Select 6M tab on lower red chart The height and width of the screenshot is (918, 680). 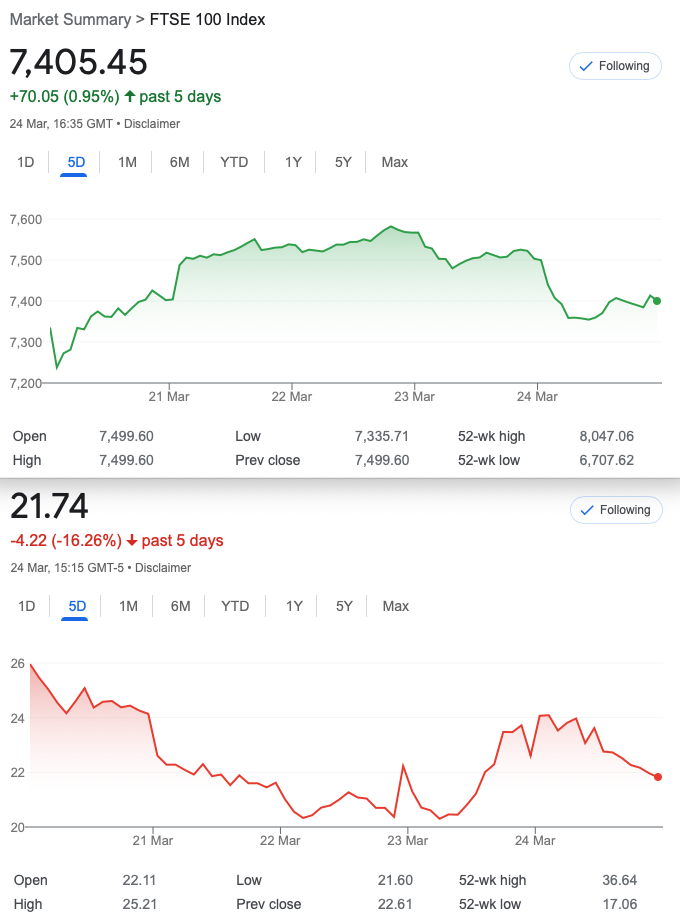[180, 606]
